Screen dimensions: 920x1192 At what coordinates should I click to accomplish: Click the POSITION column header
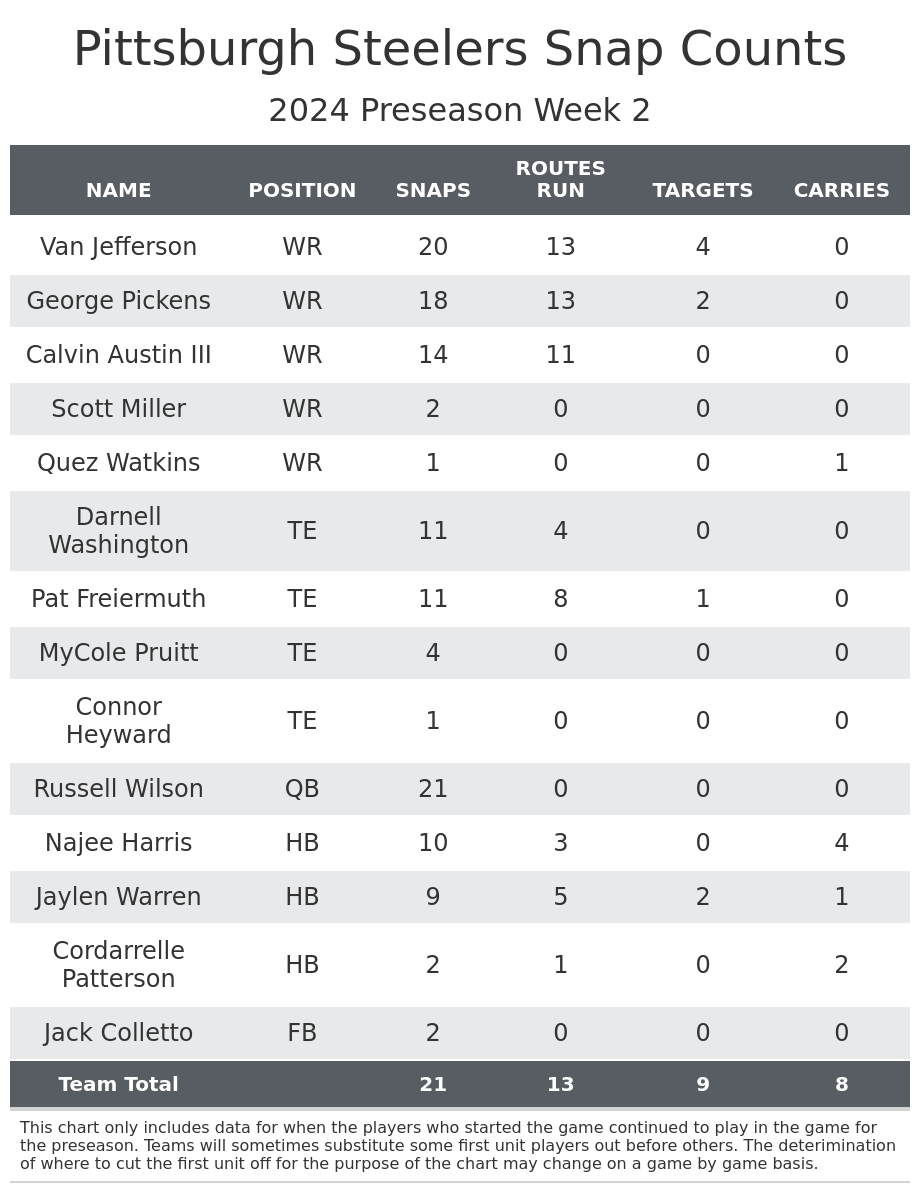pos(302,191)
